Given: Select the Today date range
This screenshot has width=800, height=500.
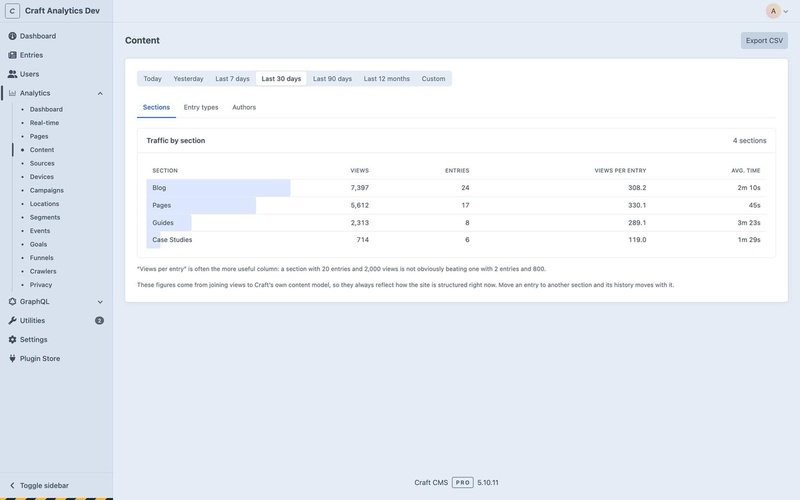Looking at the screenshot, I should (x=152, y=79).
